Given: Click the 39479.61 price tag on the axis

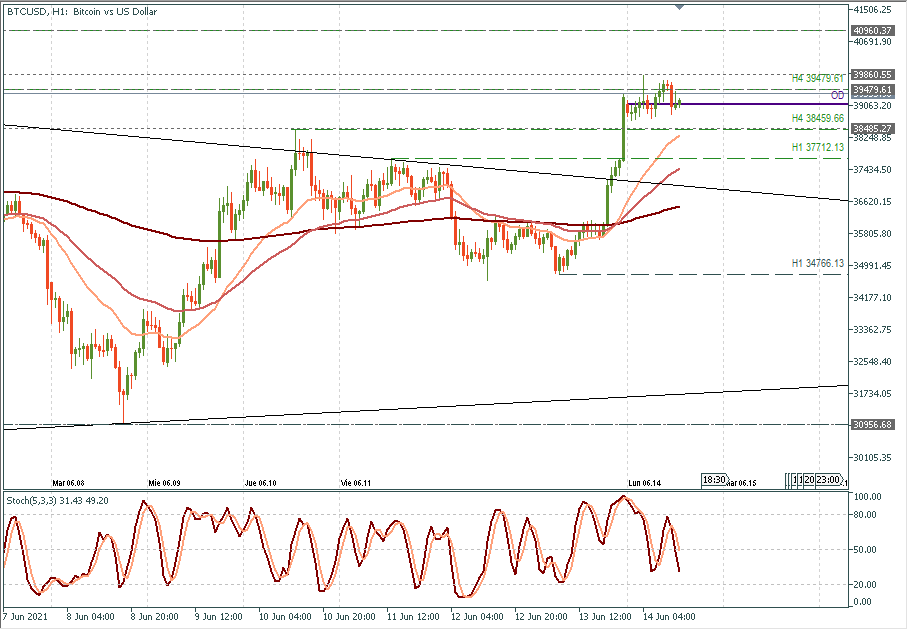Looking at the screenshot, I should (872, 90).
